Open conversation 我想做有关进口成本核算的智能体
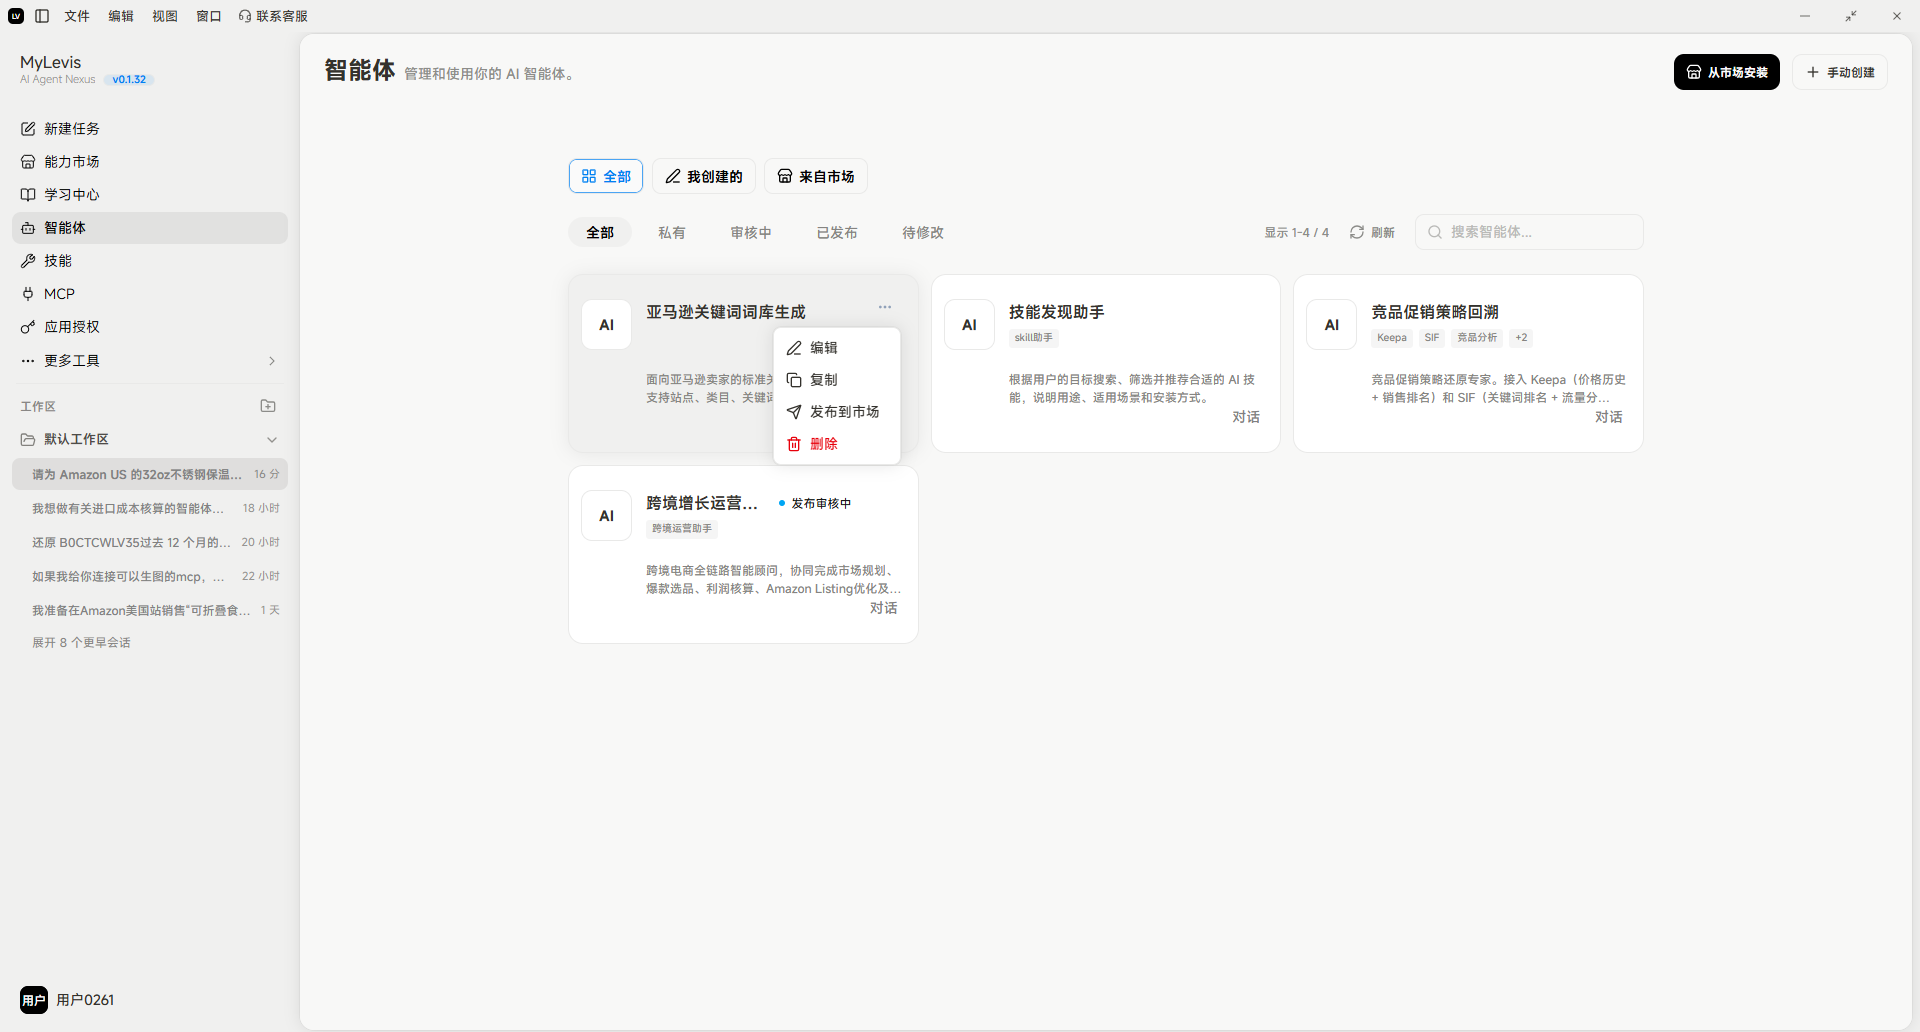This screenshot has height=1032, width=1920. tap(150, 508)
